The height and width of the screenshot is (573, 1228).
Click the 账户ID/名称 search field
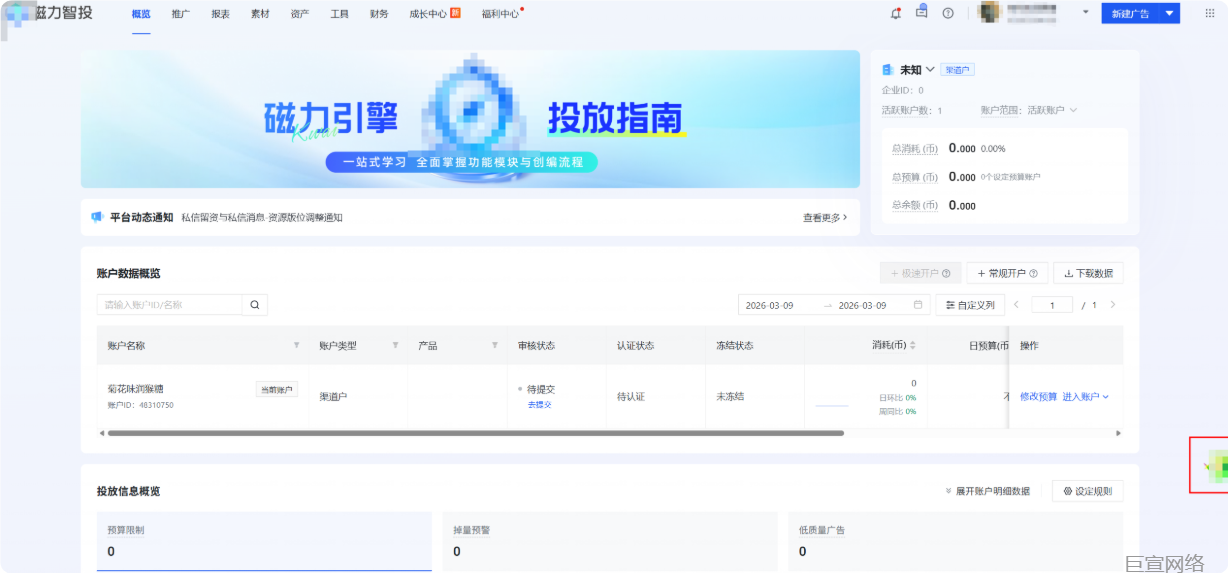[169, 305]
